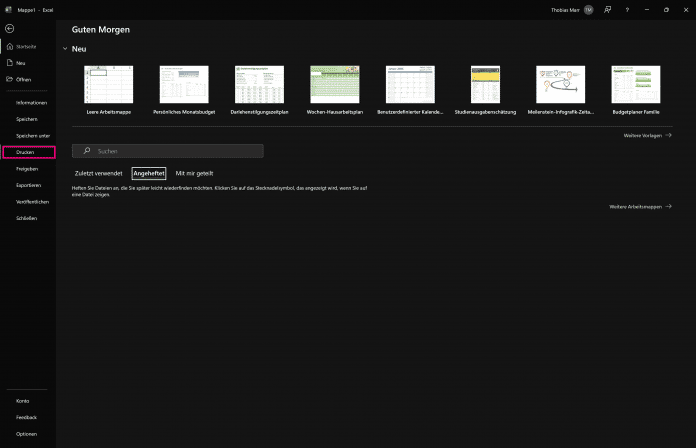Select the Angeheftet tab
696x448 pixels.
(149, 173)
